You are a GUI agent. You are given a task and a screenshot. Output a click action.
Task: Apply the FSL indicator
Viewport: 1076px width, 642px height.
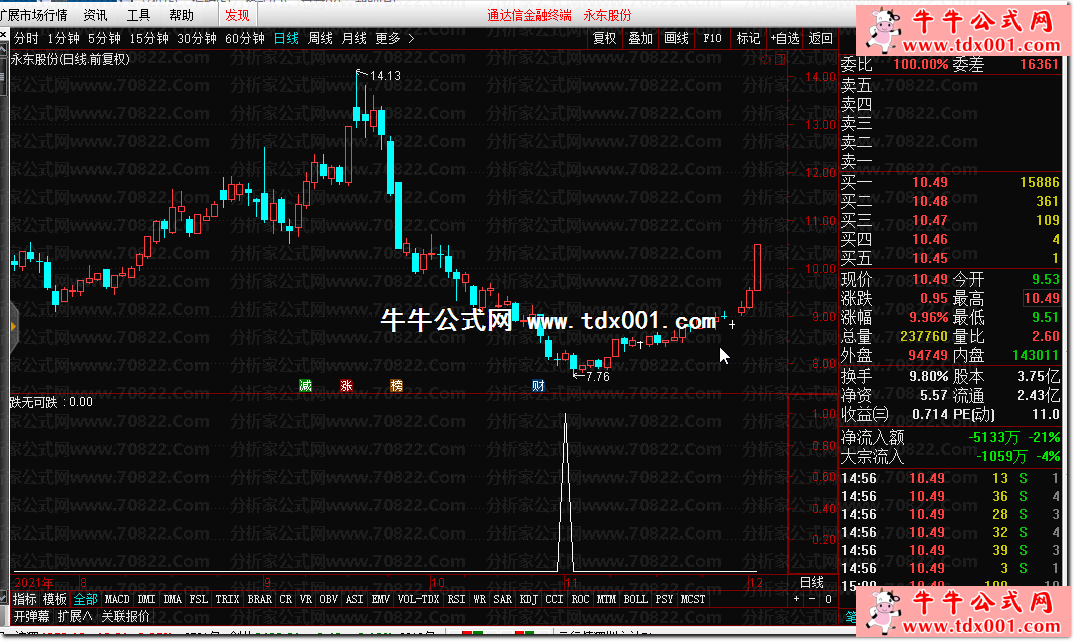pos(198,599)
